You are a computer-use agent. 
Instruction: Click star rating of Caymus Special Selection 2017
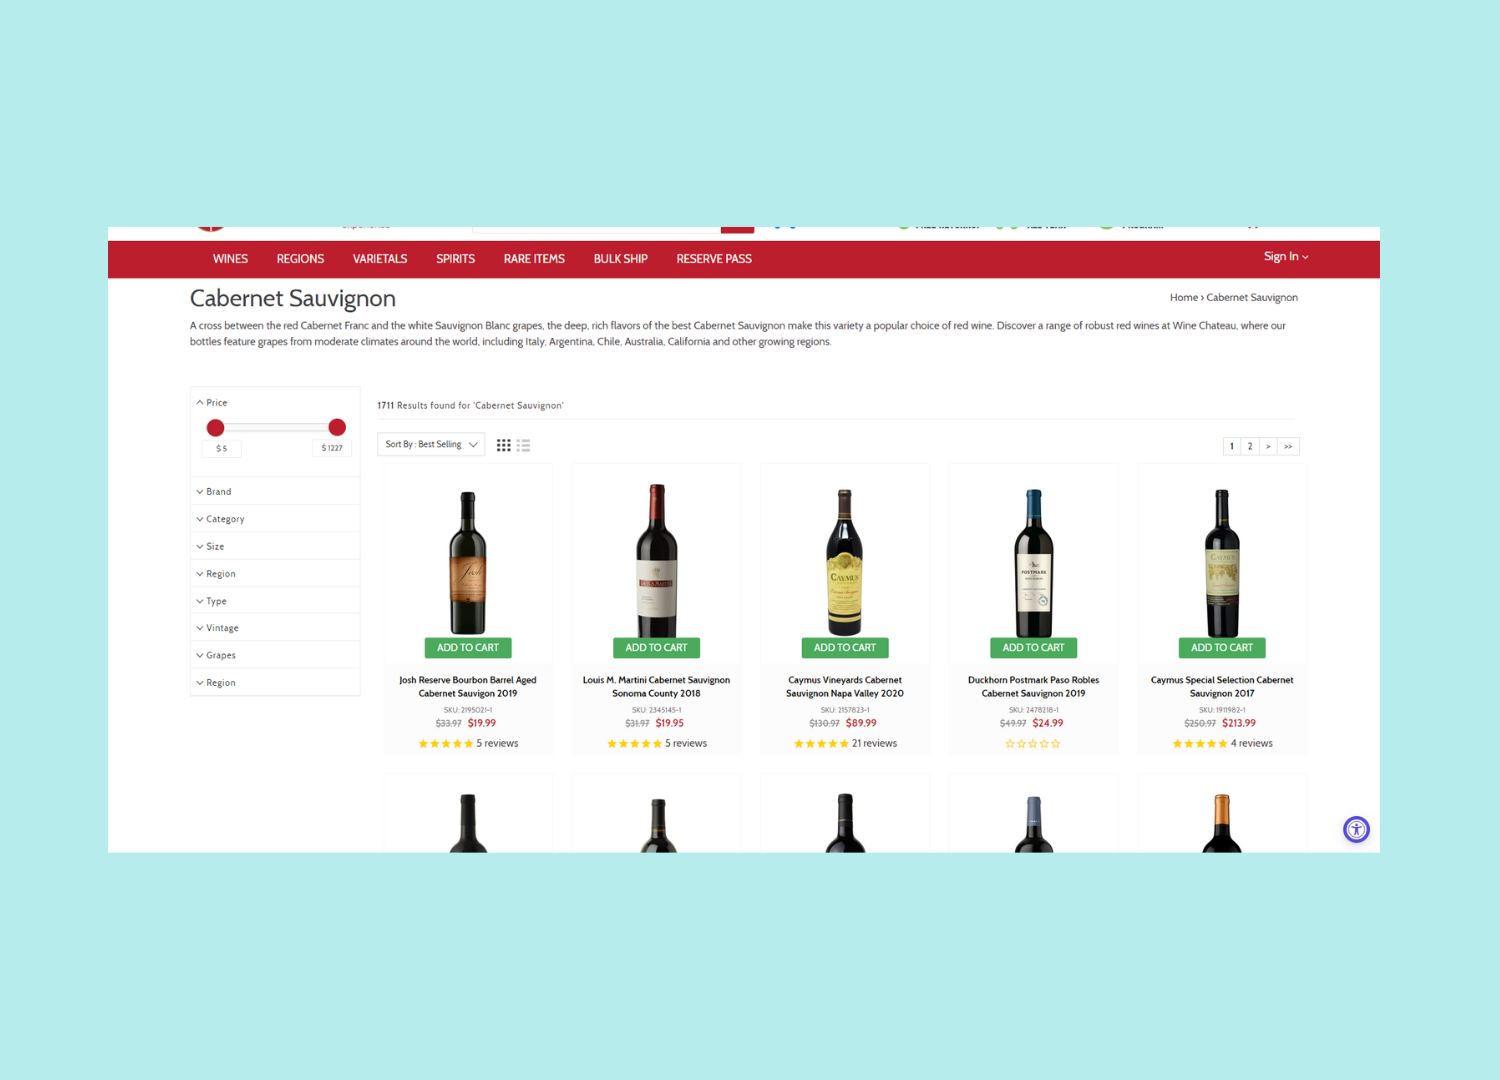click(1200, 744)
